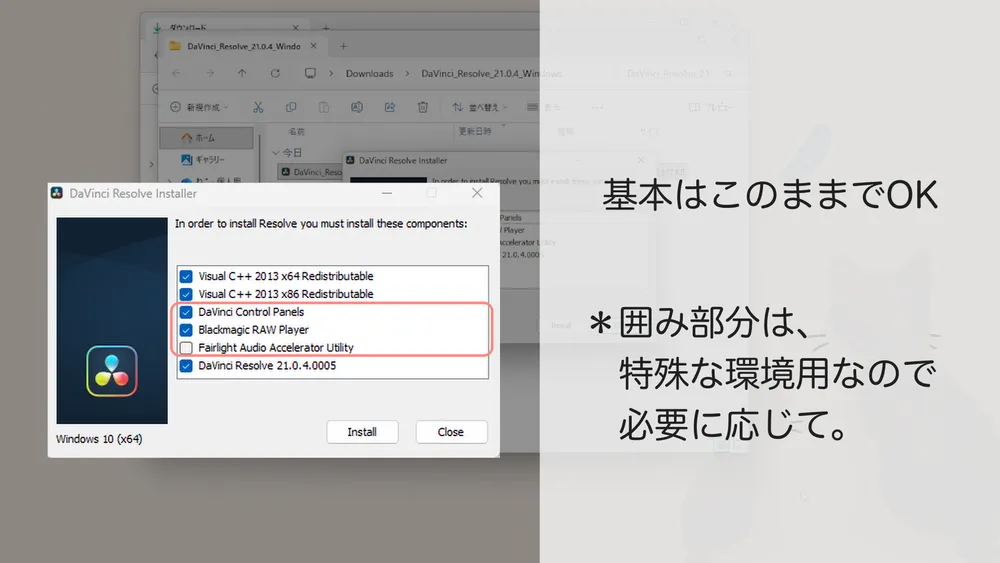
Task: Open Downloads in the address breadcrumb
Action: (x=369, y=73)
